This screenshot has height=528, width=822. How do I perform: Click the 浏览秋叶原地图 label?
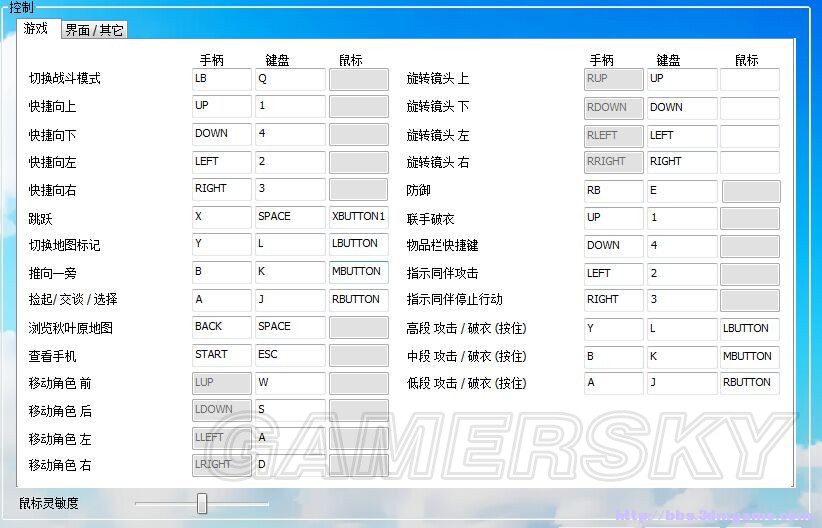[x=71, y=328]
